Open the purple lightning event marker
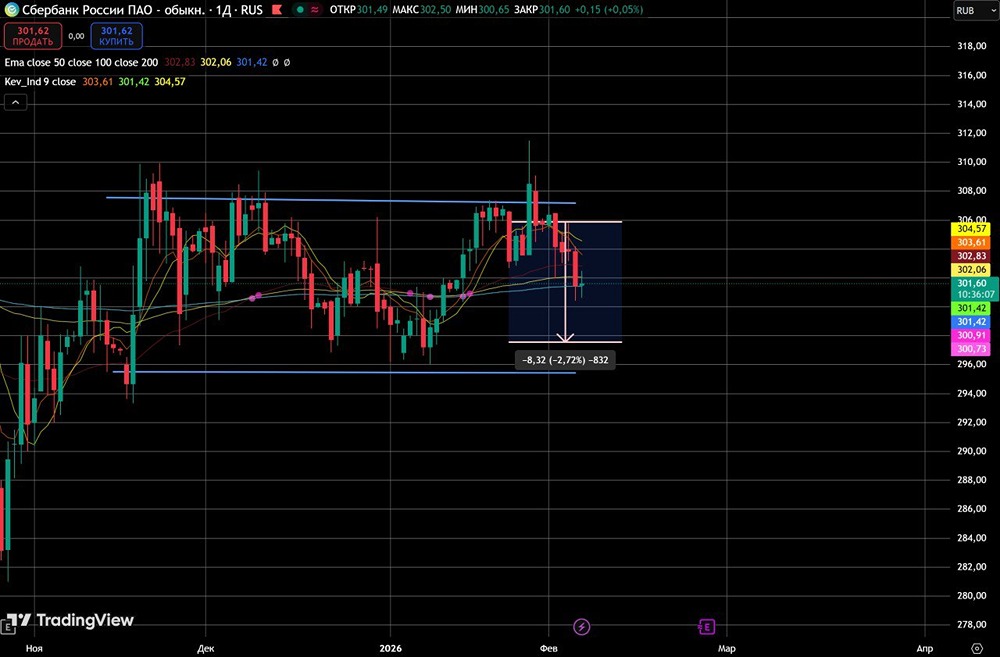 coord(582,626)
